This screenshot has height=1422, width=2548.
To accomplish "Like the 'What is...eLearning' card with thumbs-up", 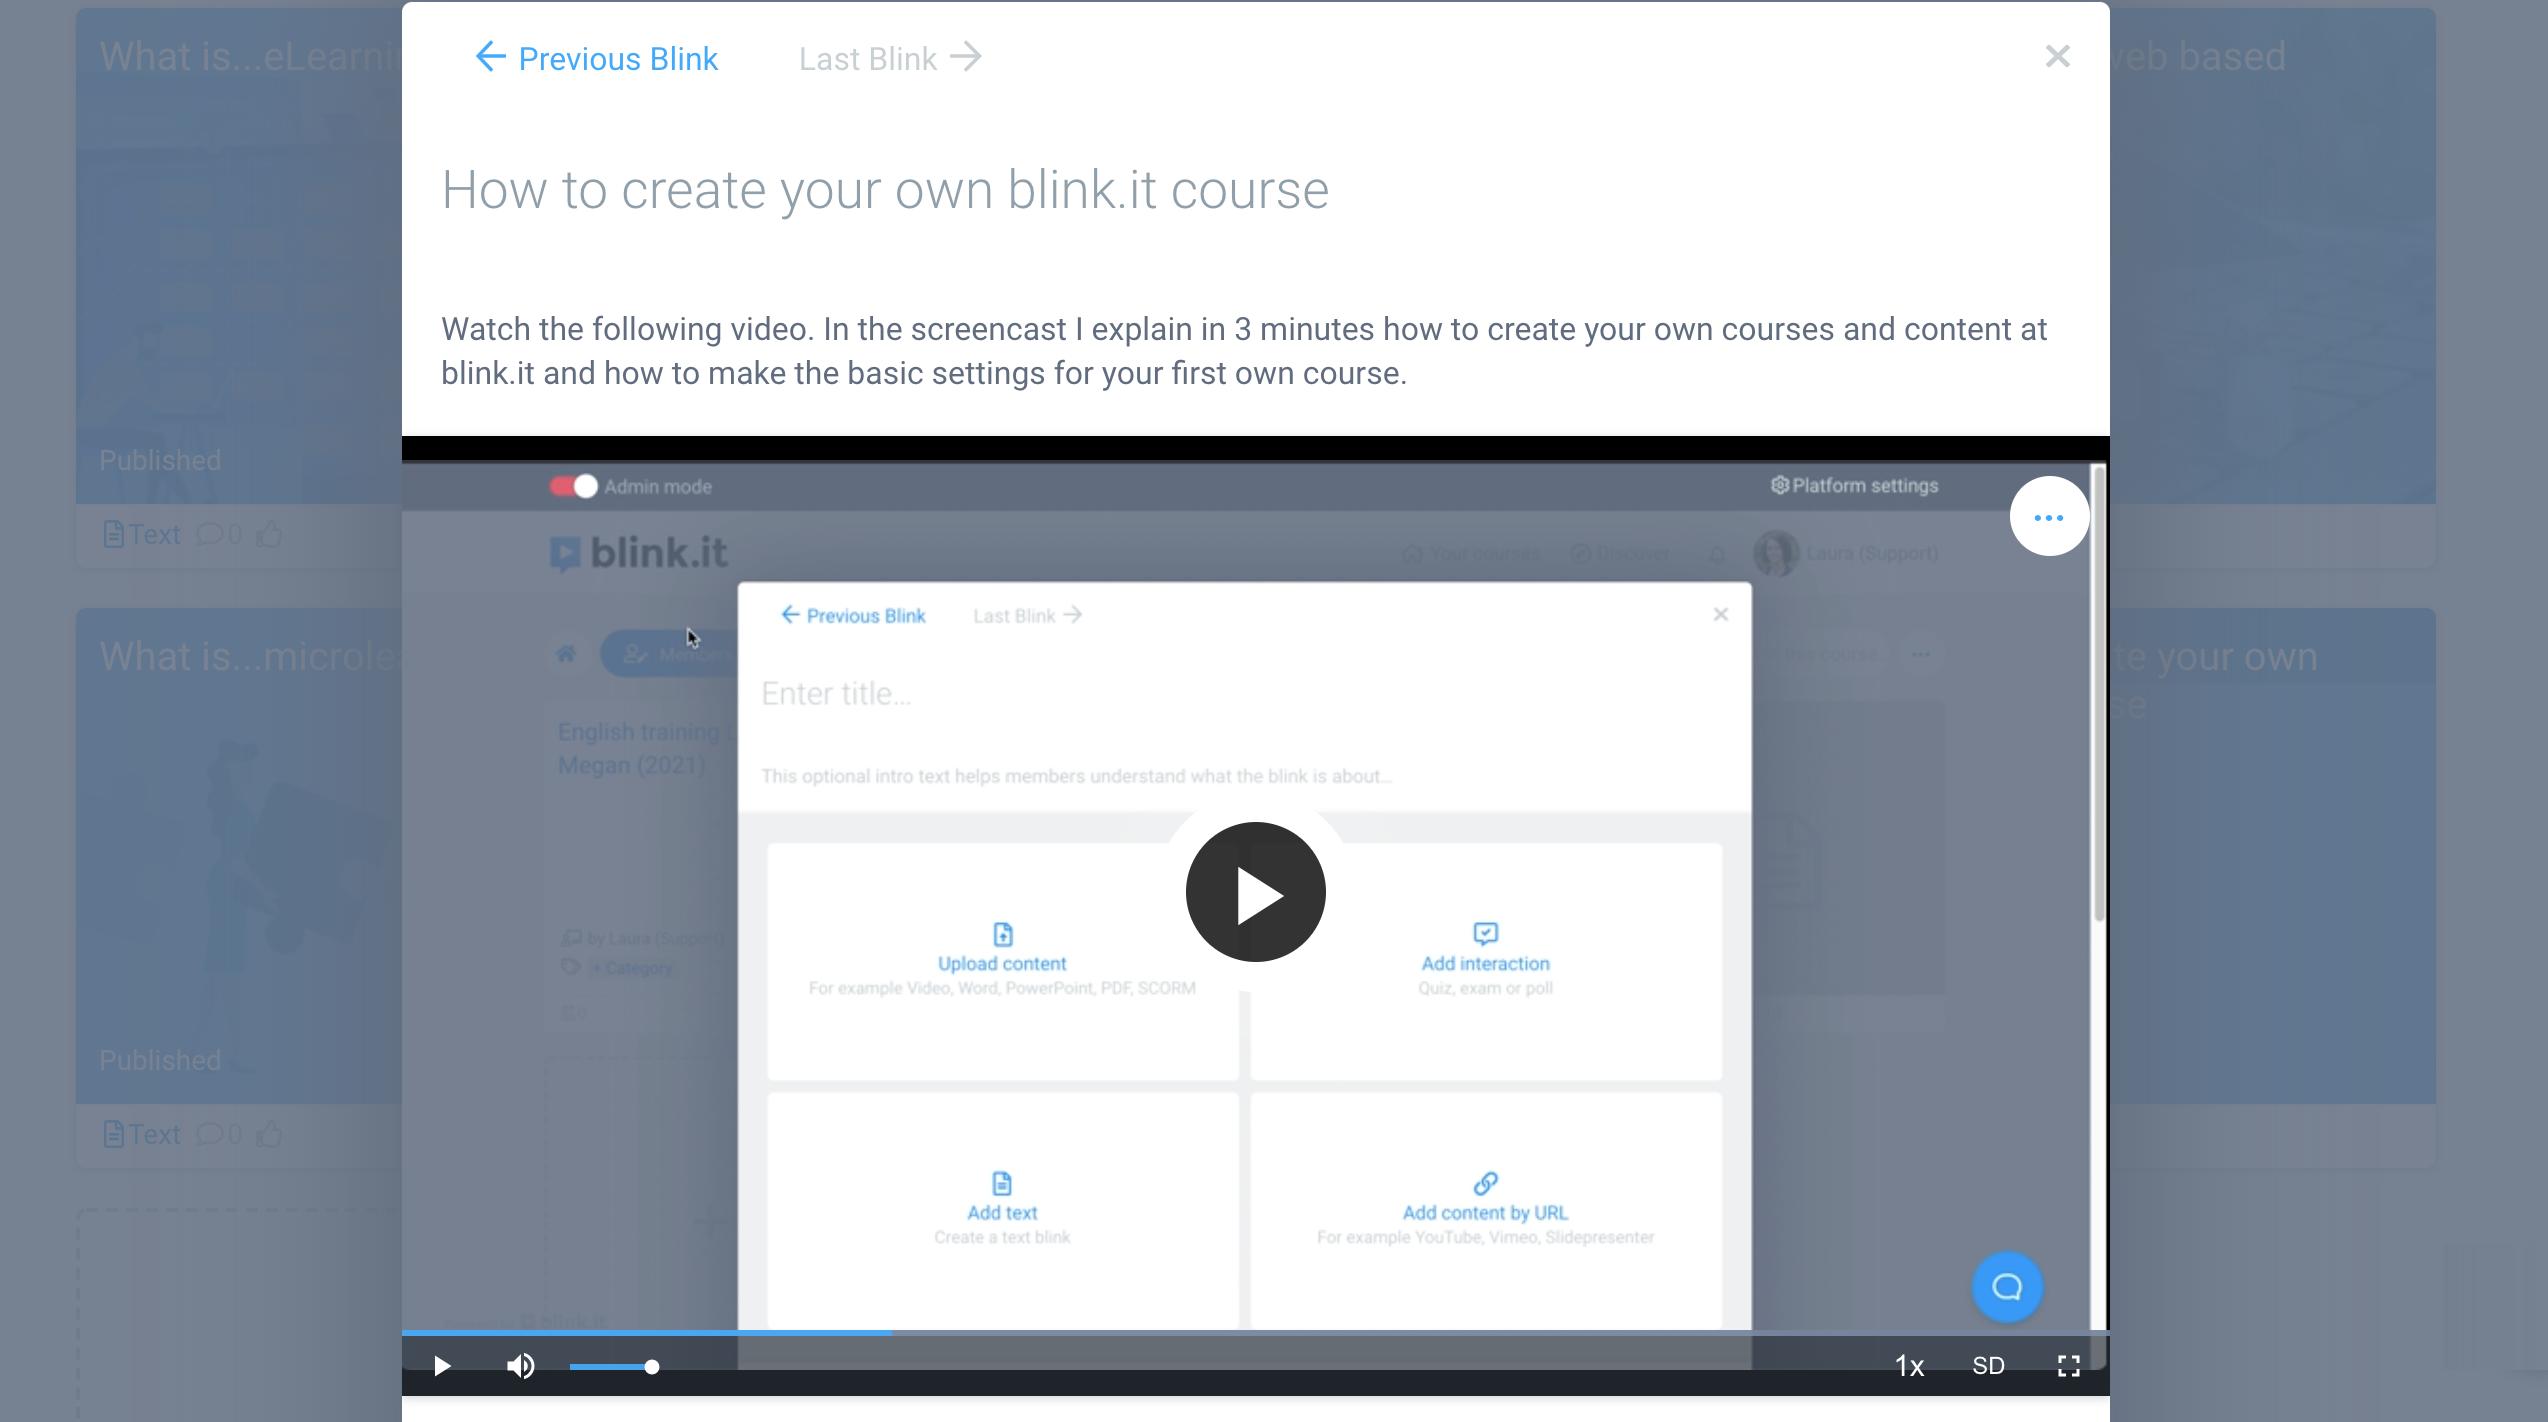I will pos(269,535).
